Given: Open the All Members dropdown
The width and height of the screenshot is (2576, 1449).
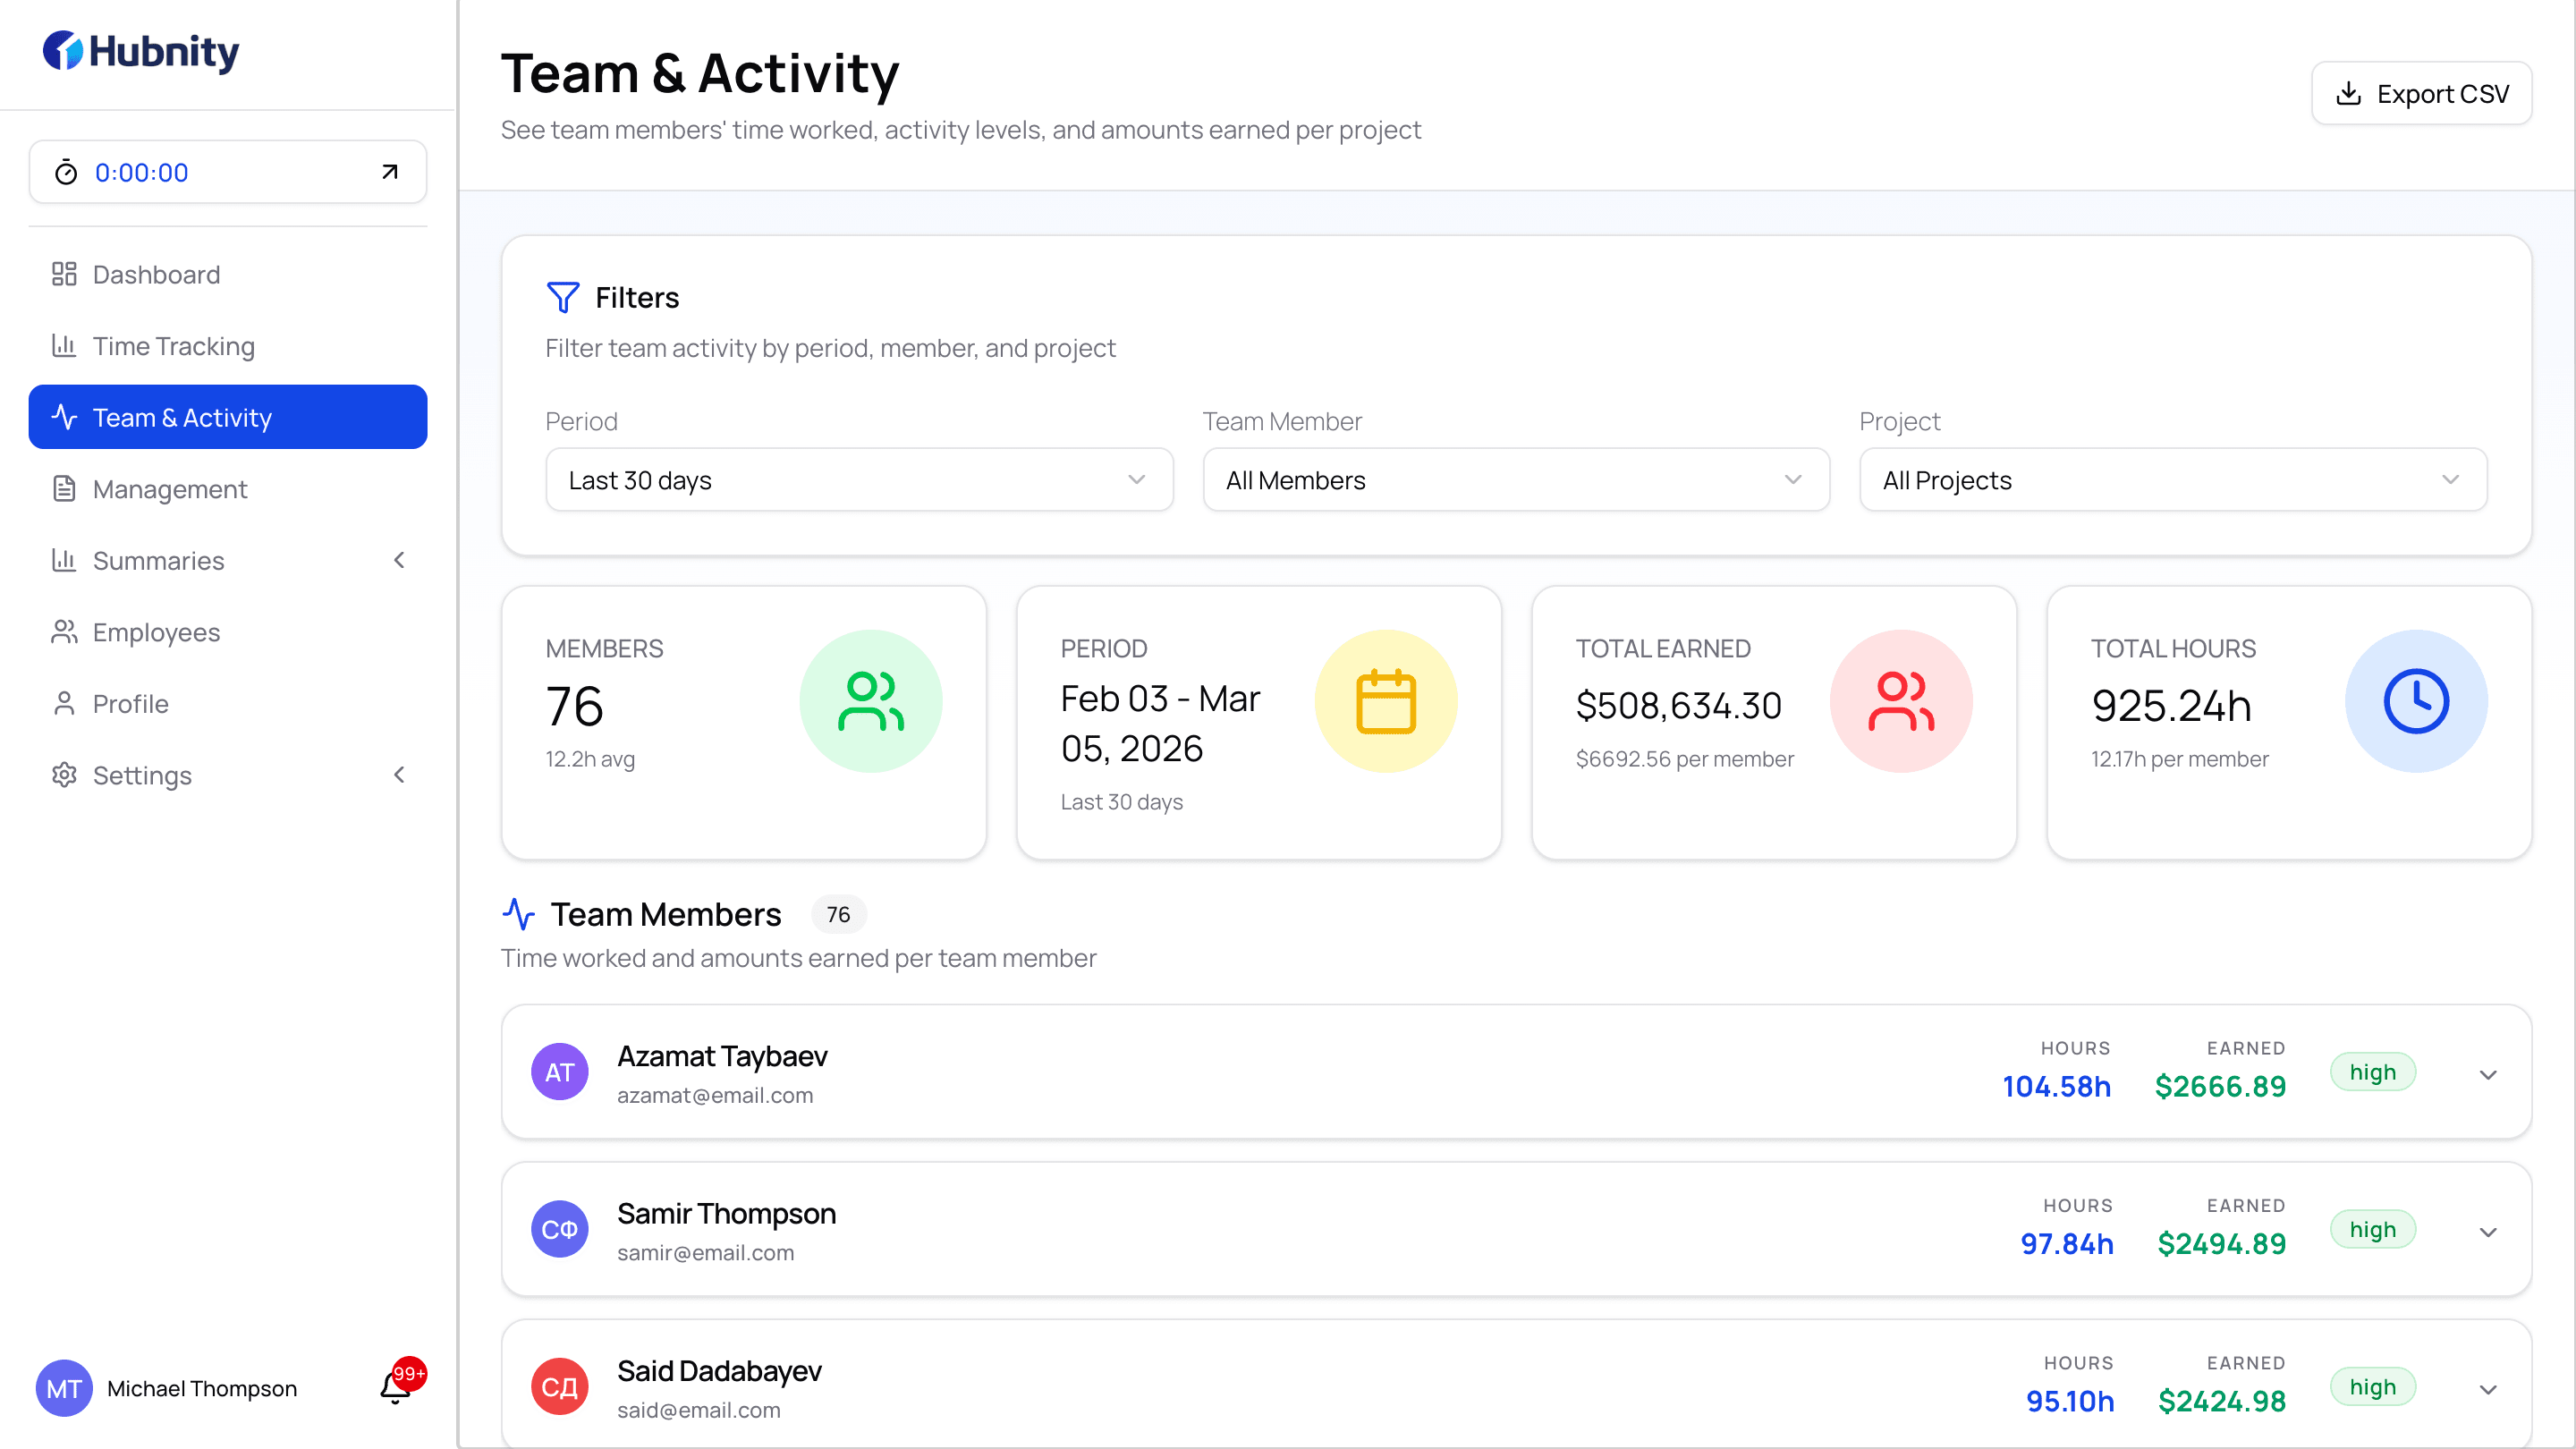Looking at the screenshot, I should click(1515, 480).
